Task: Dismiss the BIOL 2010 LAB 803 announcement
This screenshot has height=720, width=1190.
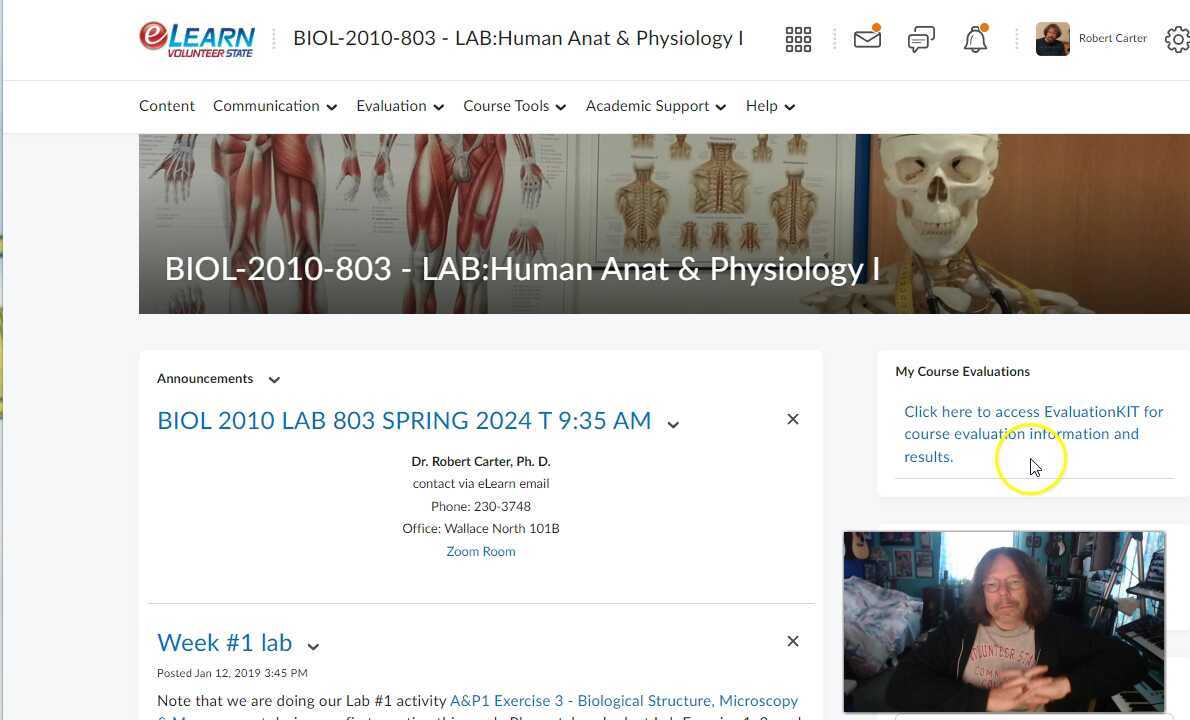Action: tap(793, 420)
